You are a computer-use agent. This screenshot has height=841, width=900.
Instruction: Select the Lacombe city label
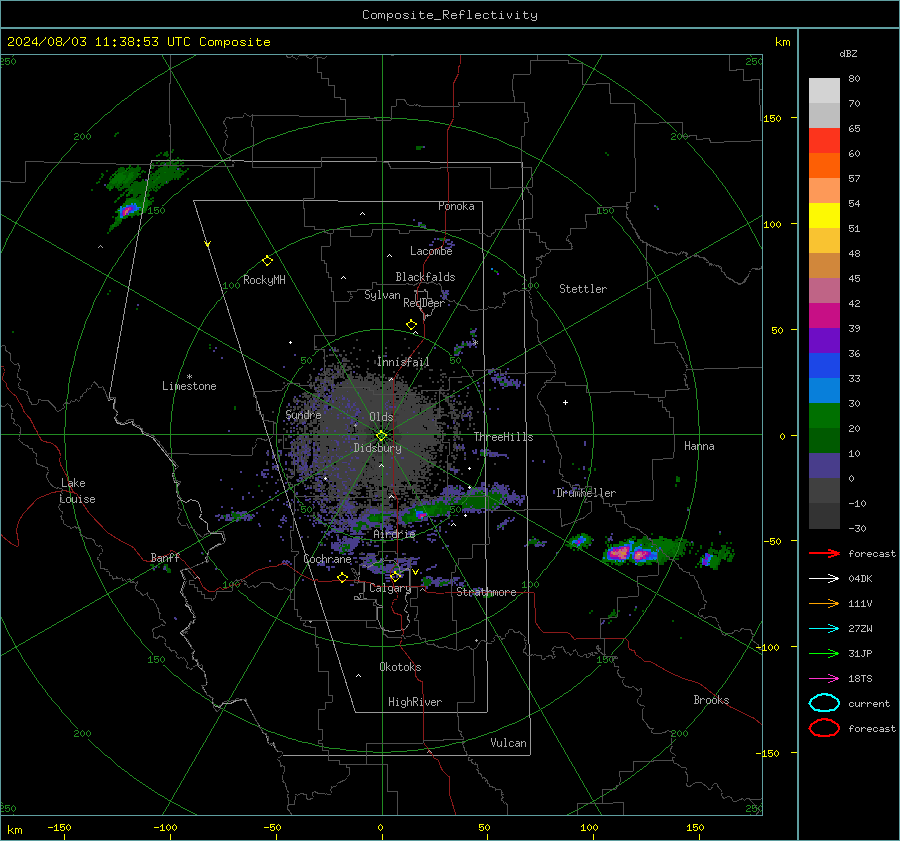tap(431, 251)
